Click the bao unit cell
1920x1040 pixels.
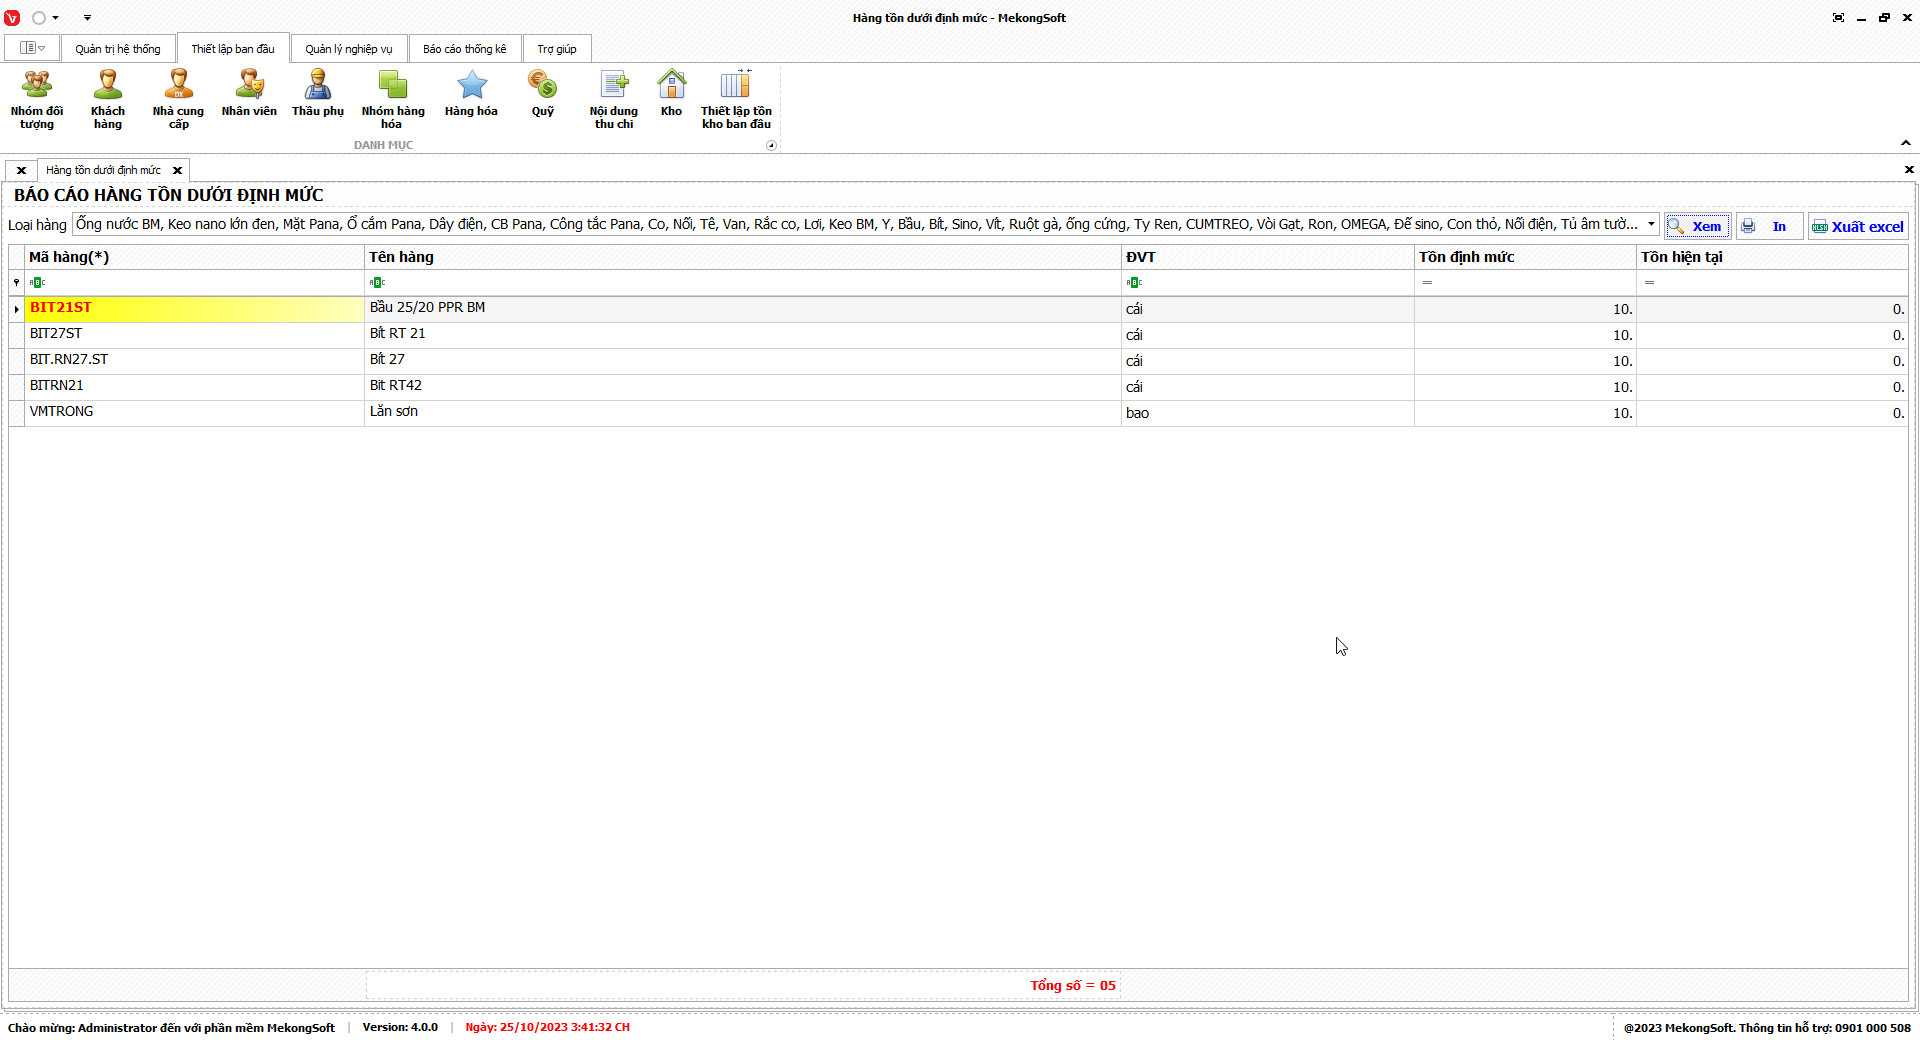click(1267, 413)
